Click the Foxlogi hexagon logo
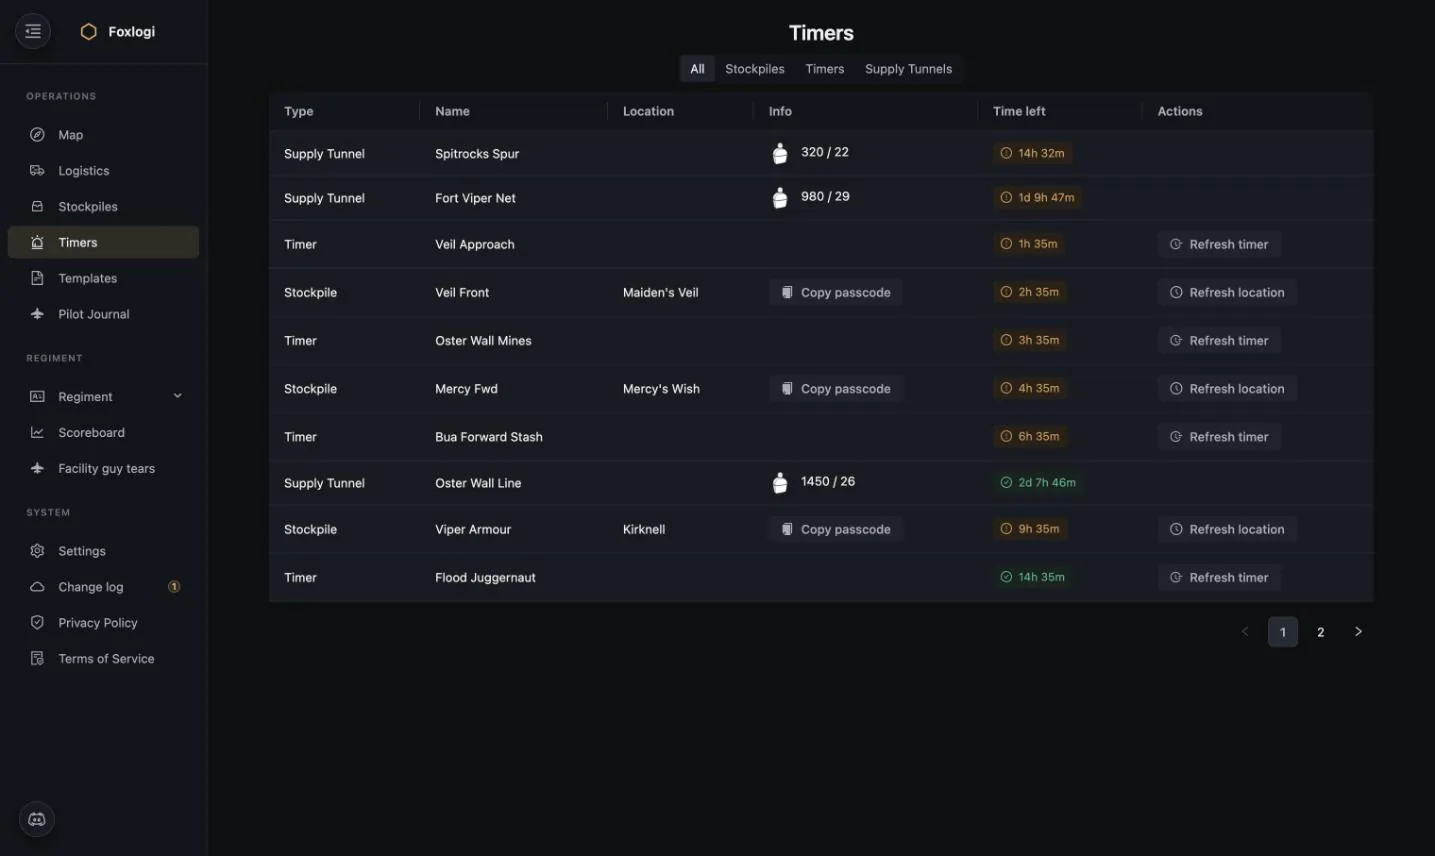 88,32
